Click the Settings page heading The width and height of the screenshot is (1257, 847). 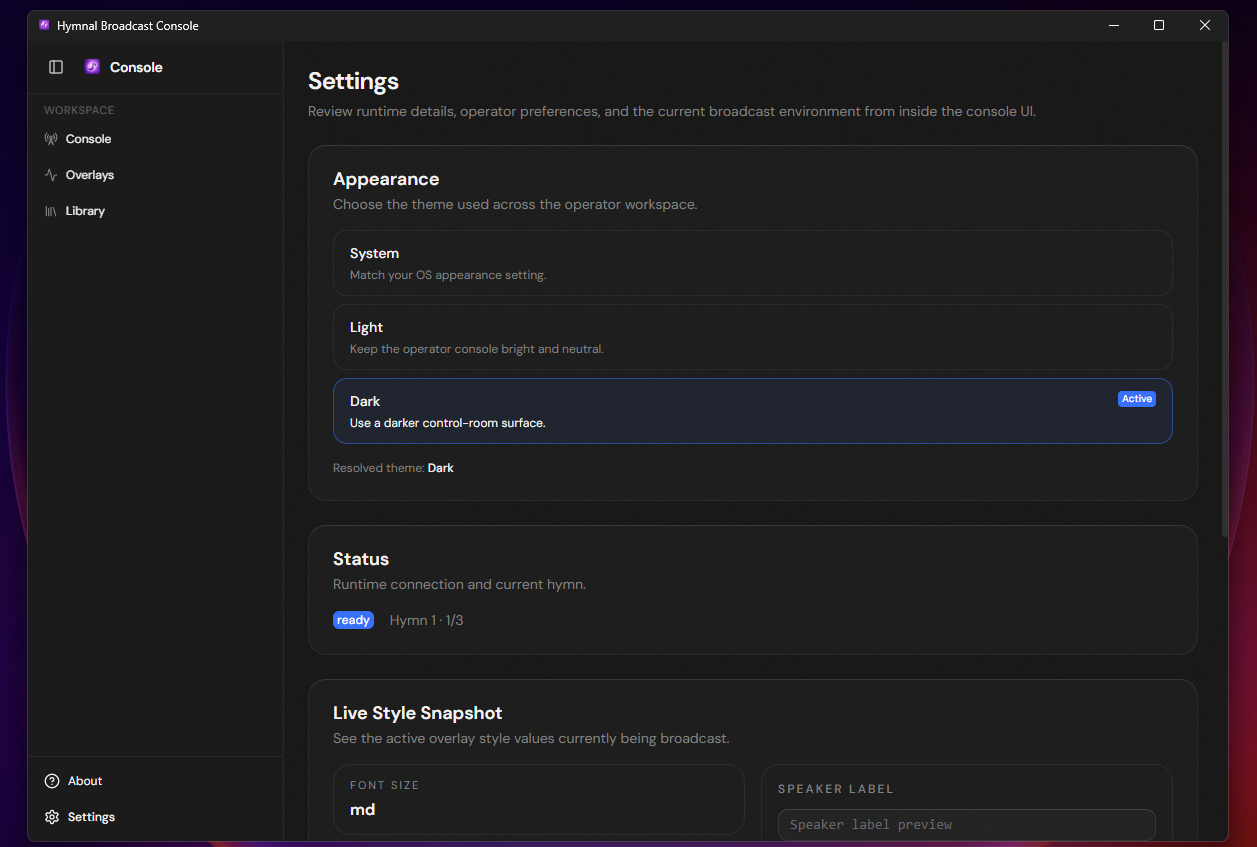[x=353, y=81]
